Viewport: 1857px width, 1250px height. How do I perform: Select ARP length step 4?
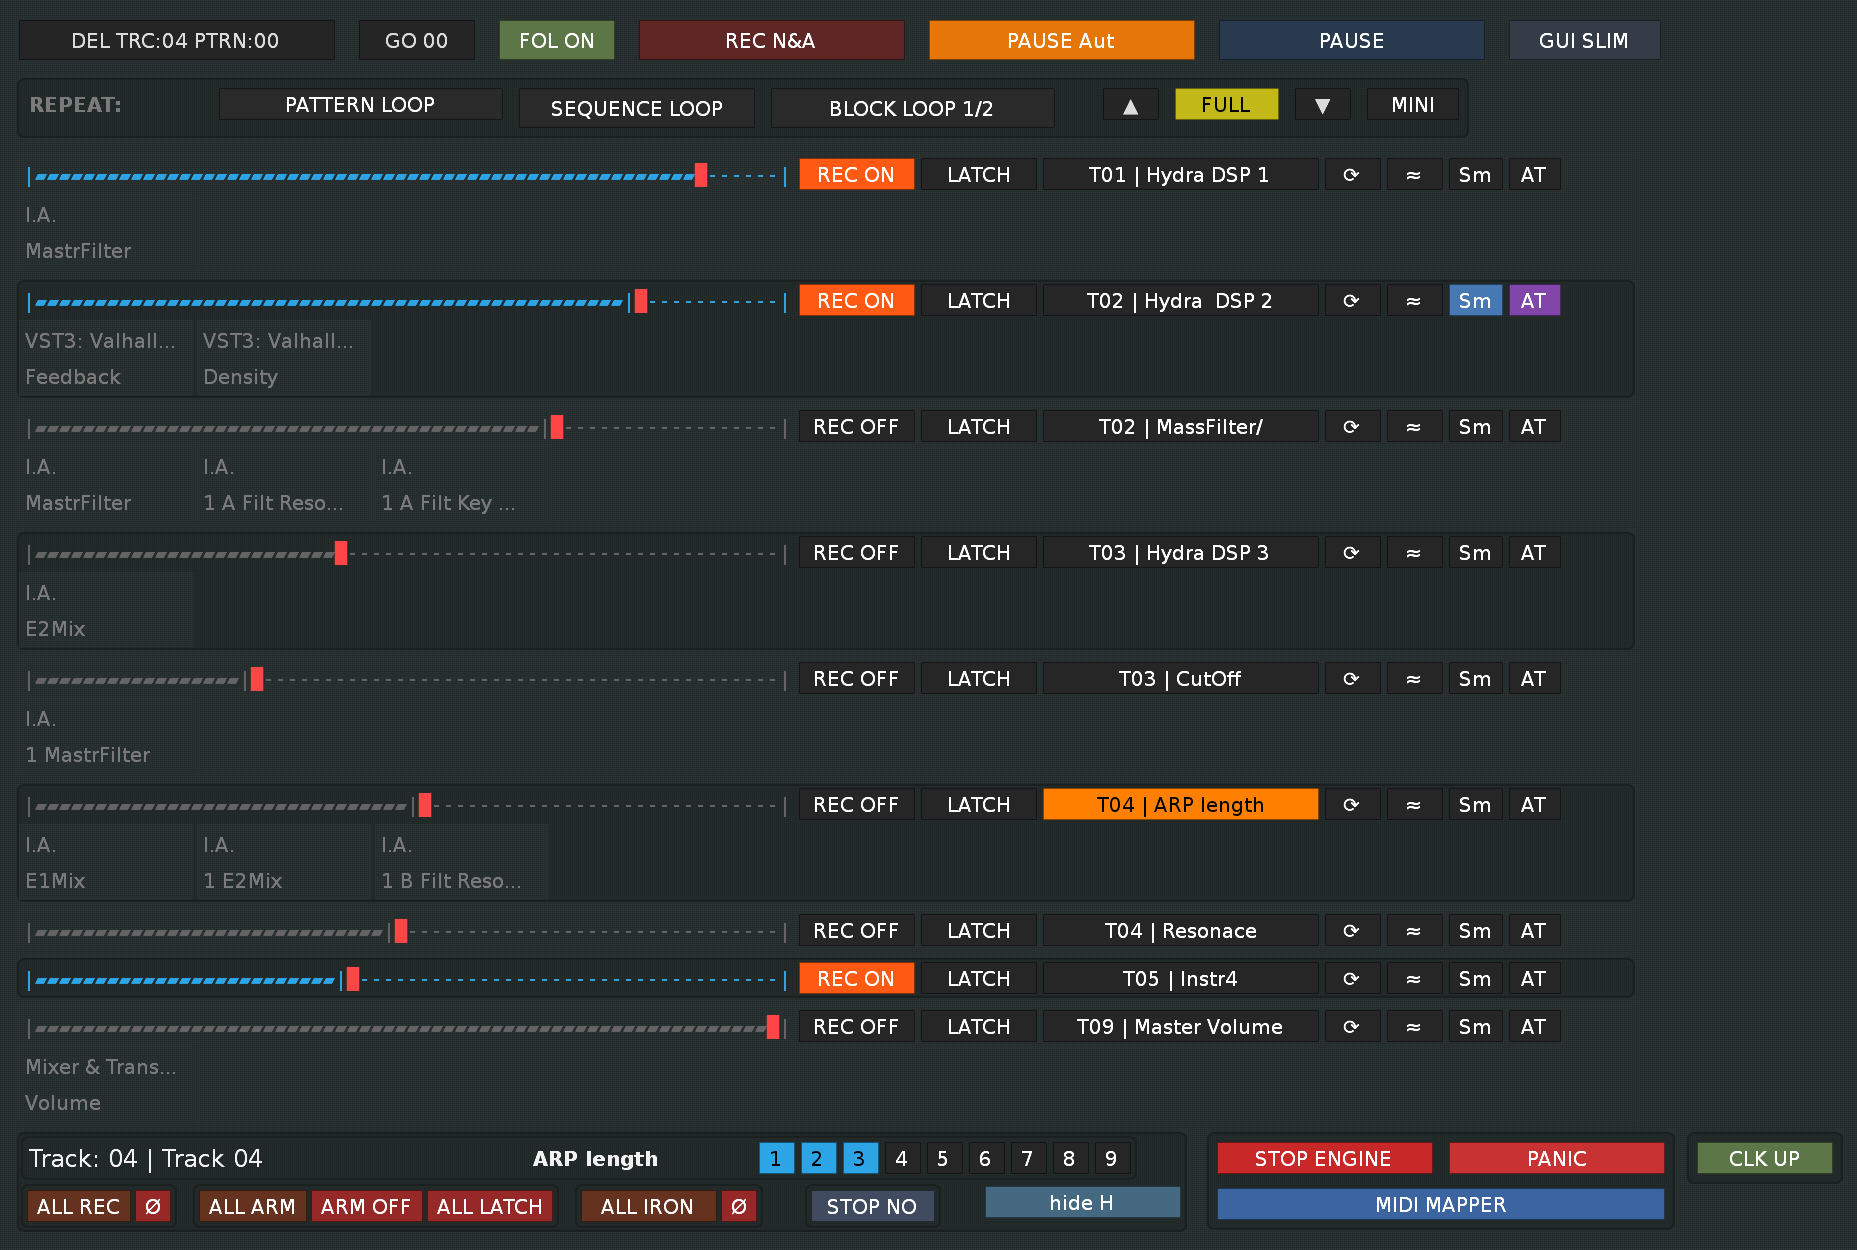[902, 1159]
